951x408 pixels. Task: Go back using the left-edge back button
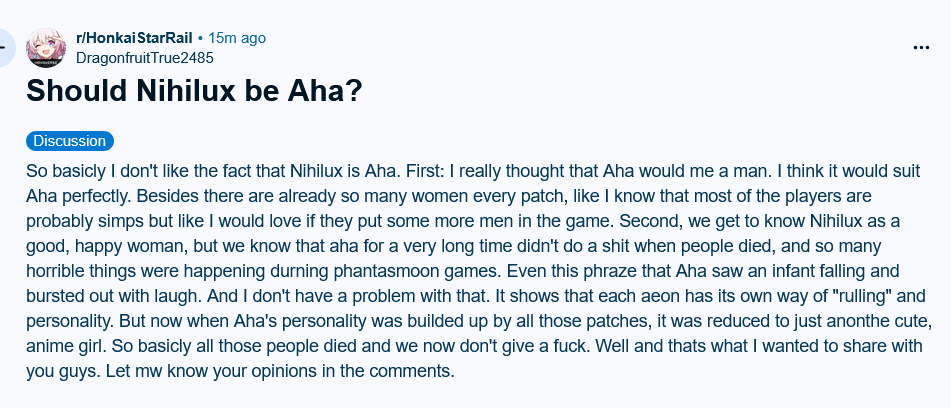pyautogui.click(x=6, y=47)
